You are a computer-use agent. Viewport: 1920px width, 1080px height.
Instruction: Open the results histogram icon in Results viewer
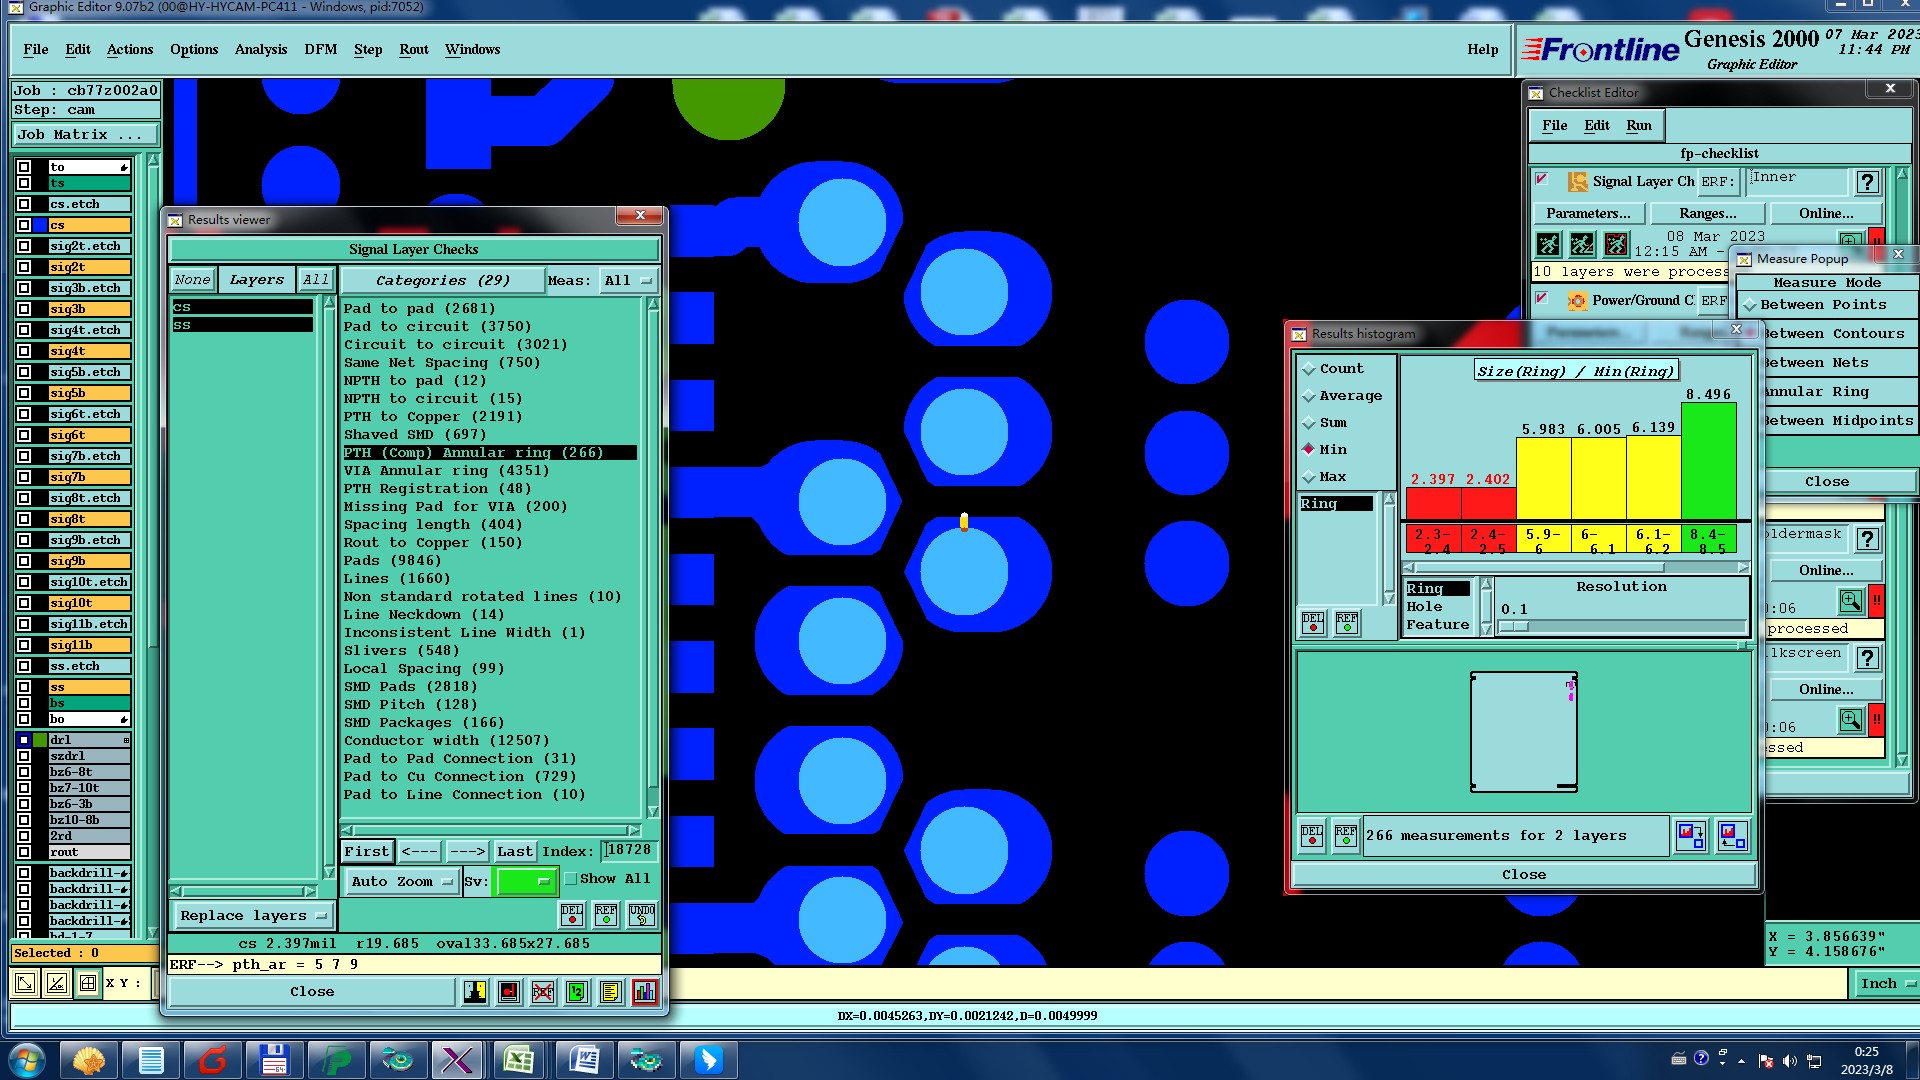645,992
